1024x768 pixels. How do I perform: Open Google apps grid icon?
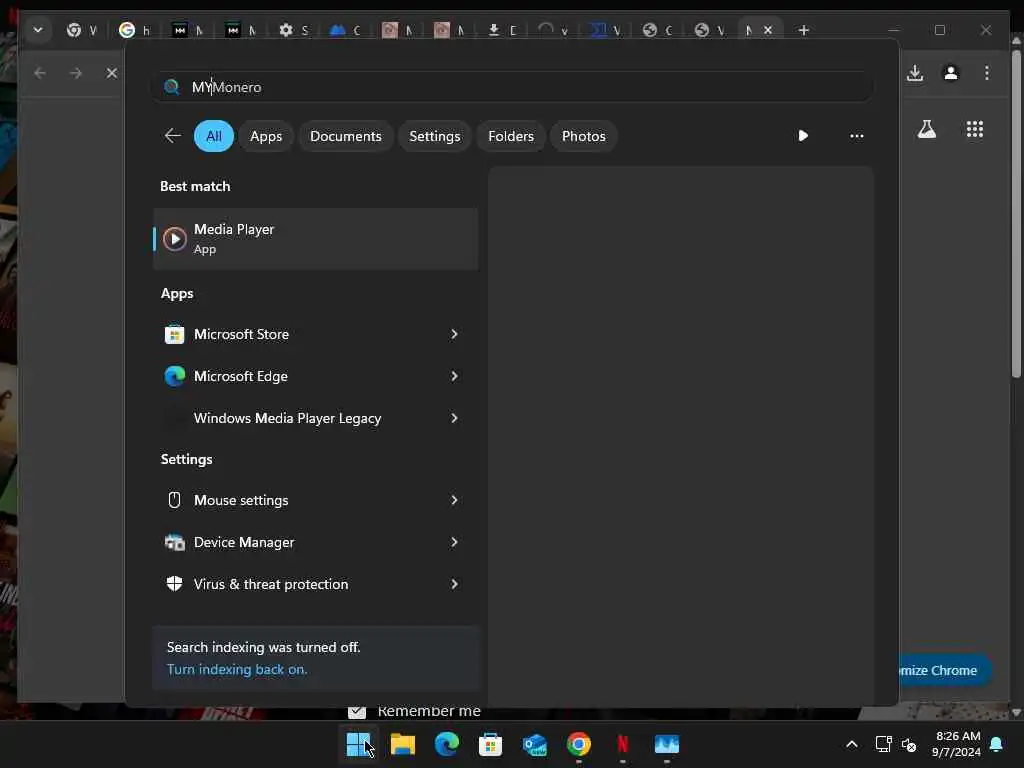(974, 129)
